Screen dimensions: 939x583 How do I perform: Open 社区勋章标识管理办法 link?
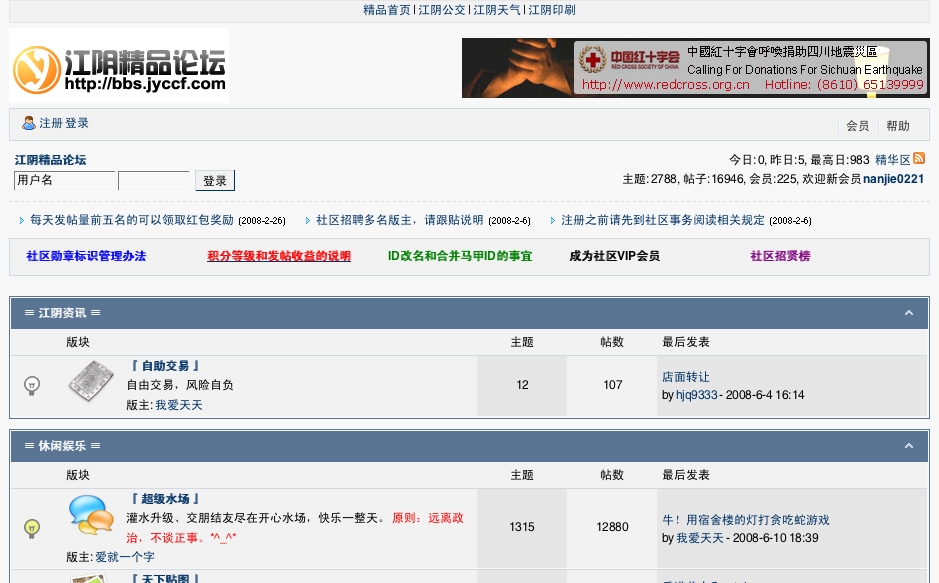tap(86, 256)
